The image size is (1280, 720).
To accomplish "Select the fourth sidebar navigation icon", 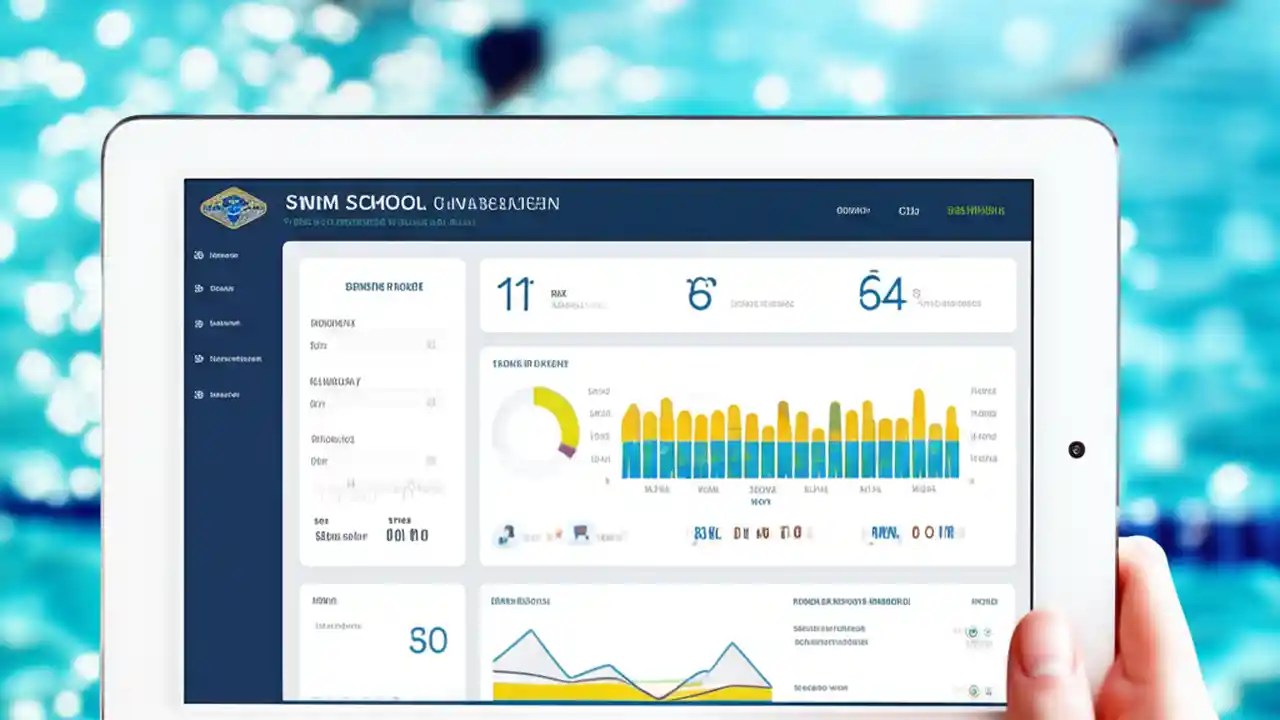I will tap(200, 359).
